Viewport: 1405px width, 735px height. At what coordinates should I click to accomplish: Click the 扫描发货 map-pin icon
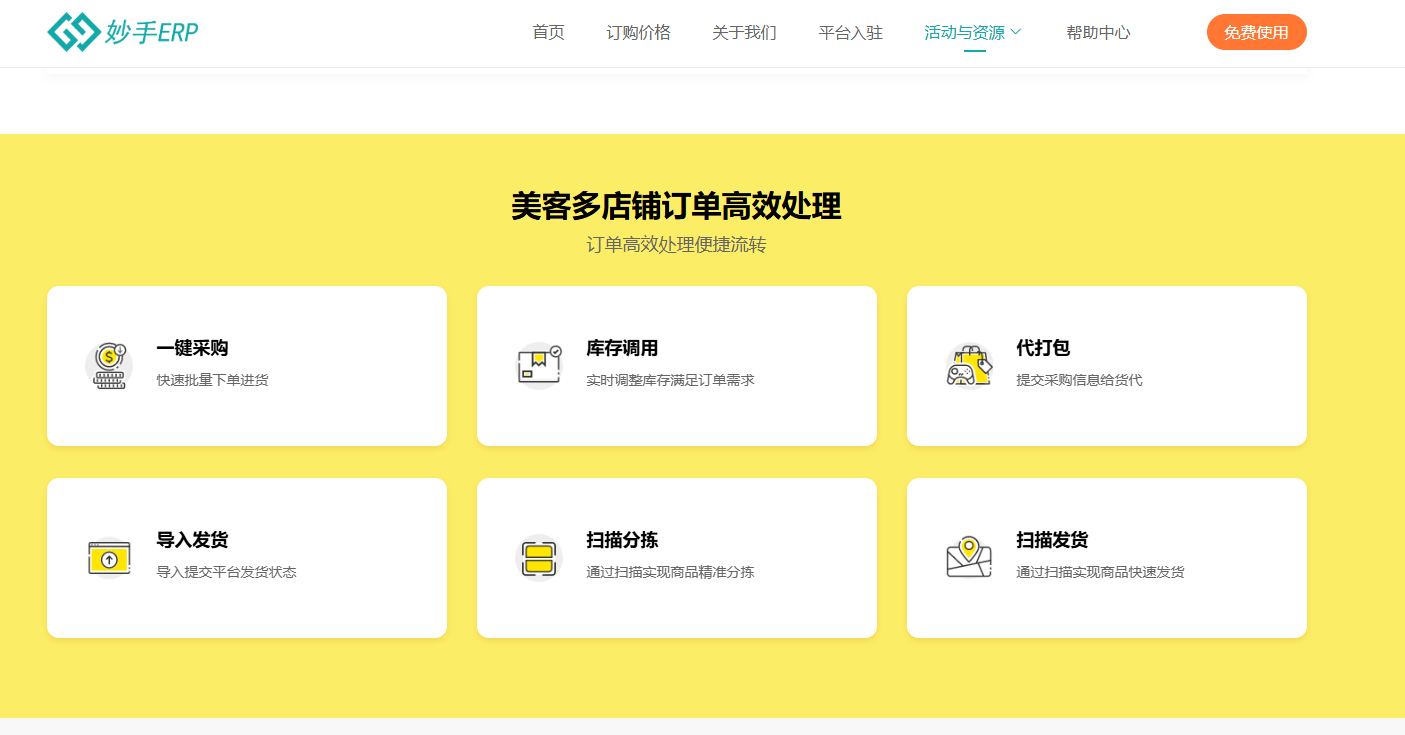pyautogui.click(x=968, y=557)
